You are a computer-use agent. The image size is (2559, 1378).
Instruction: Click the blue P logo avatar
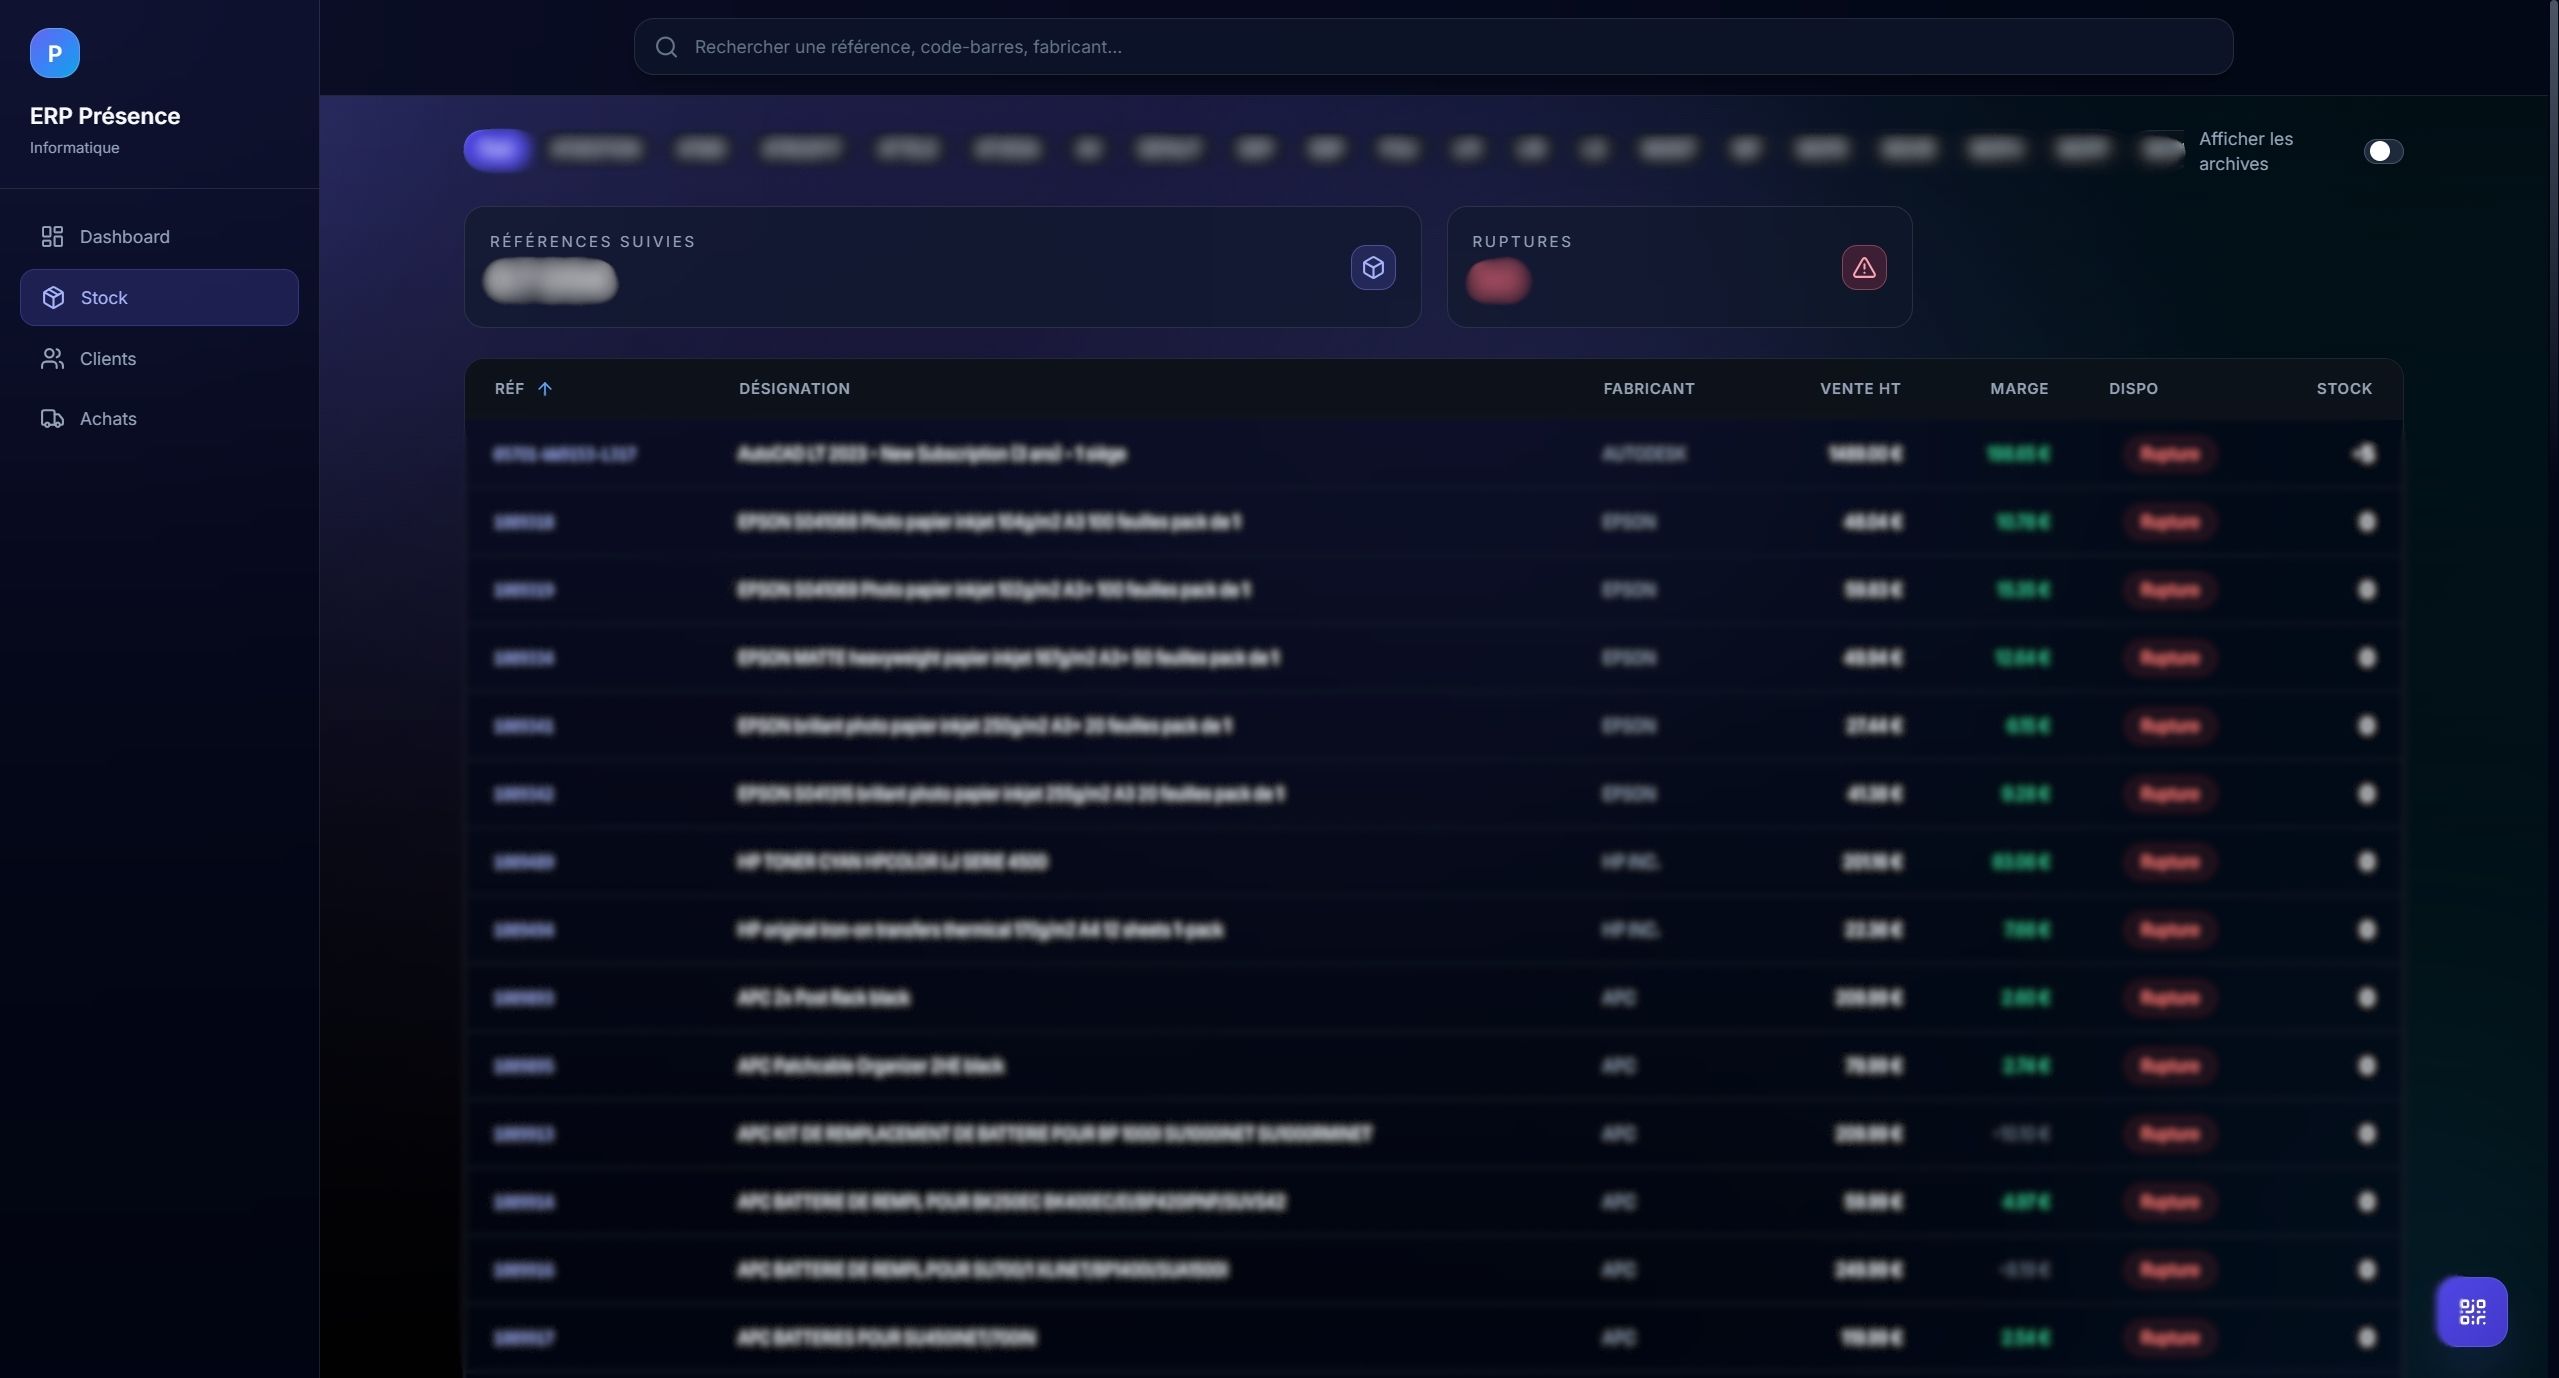tap(54, 53)
